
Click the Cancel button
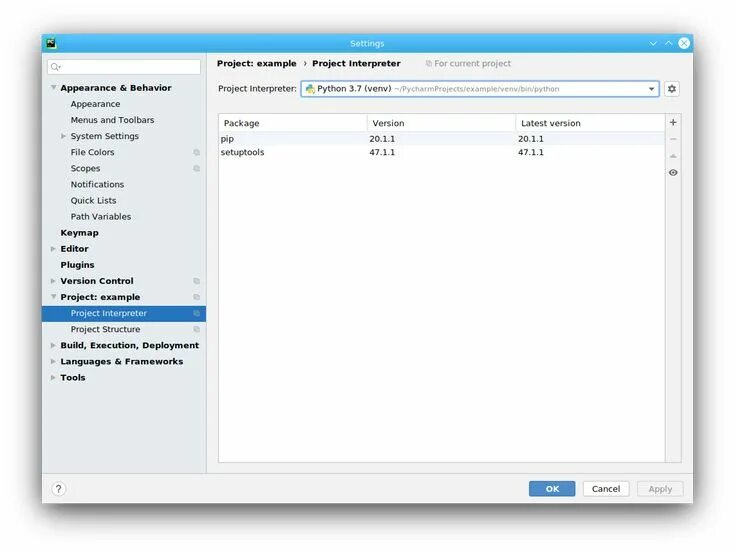606,489
